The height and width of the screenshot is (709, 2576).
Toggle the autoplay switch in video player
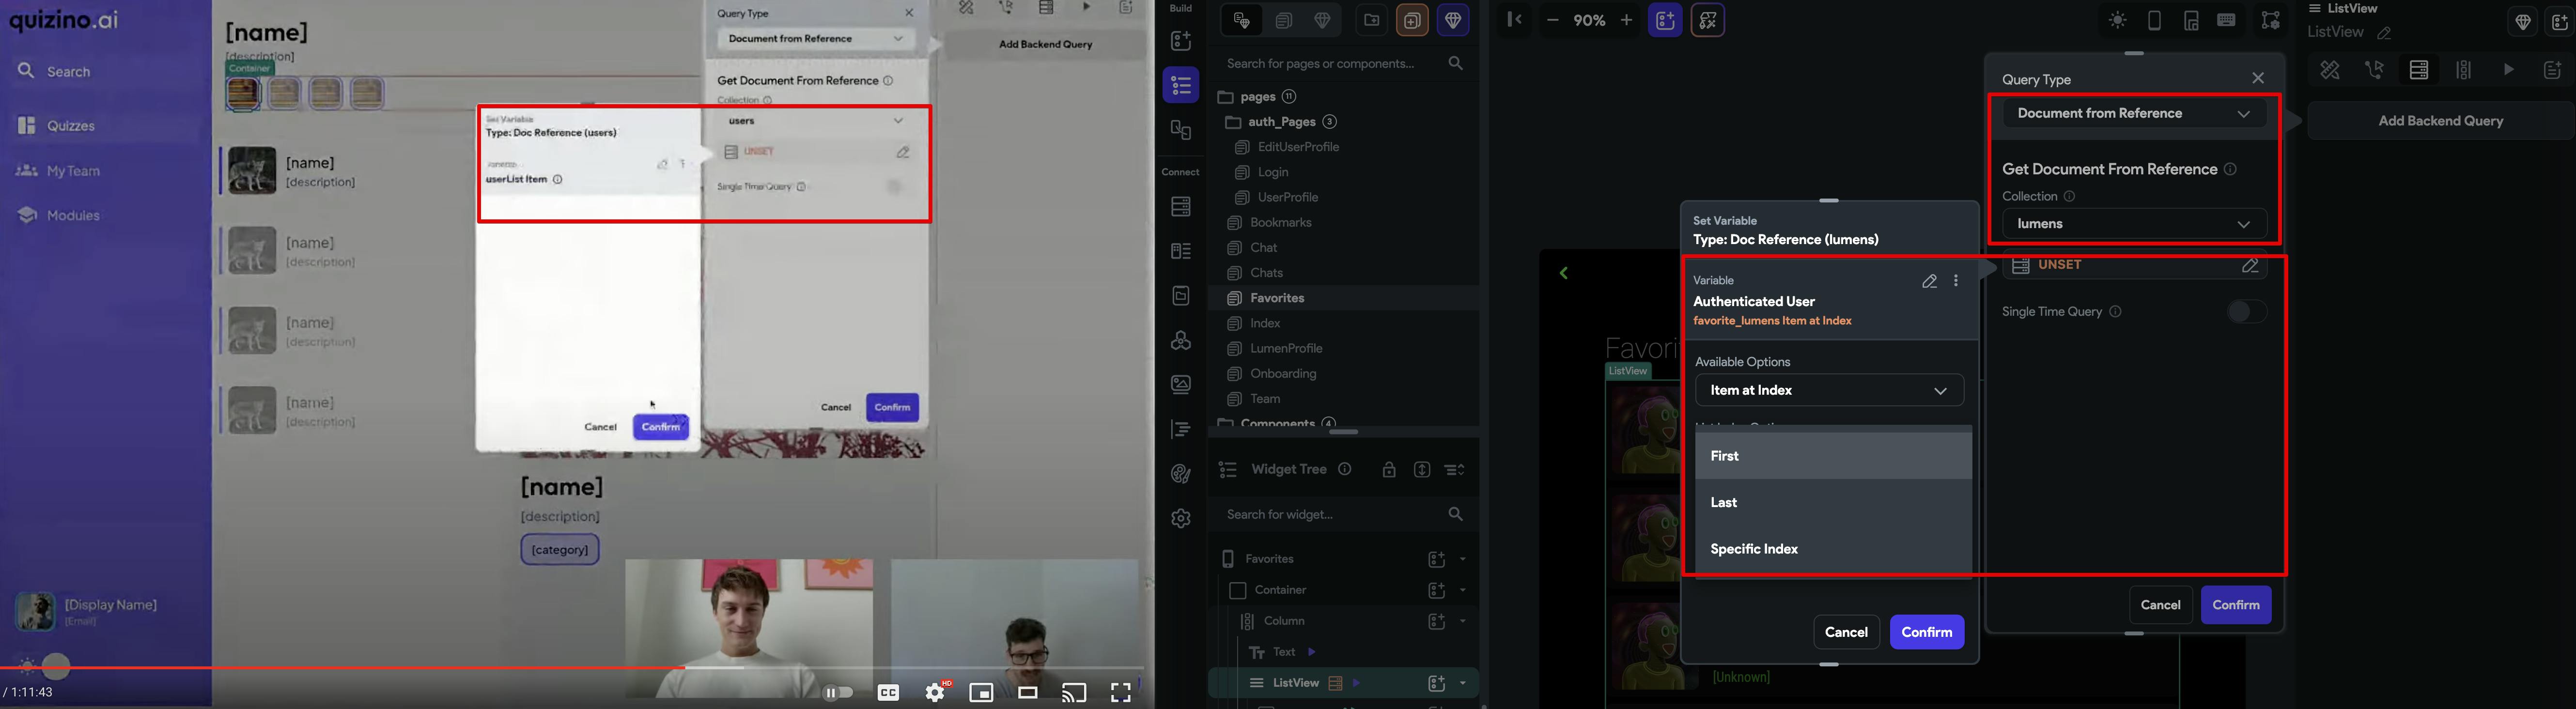(838, 692)
